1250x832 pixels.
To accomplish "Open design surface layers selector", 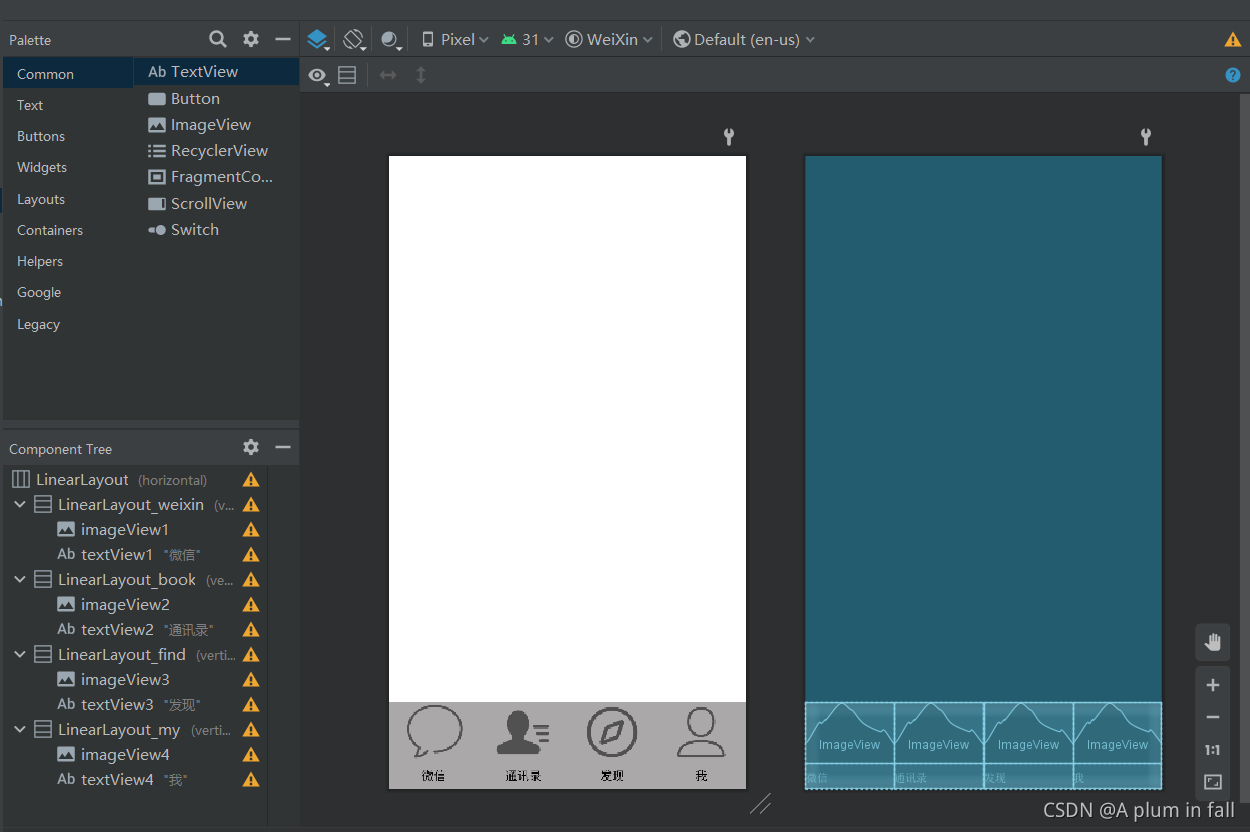I will [318, 40].
